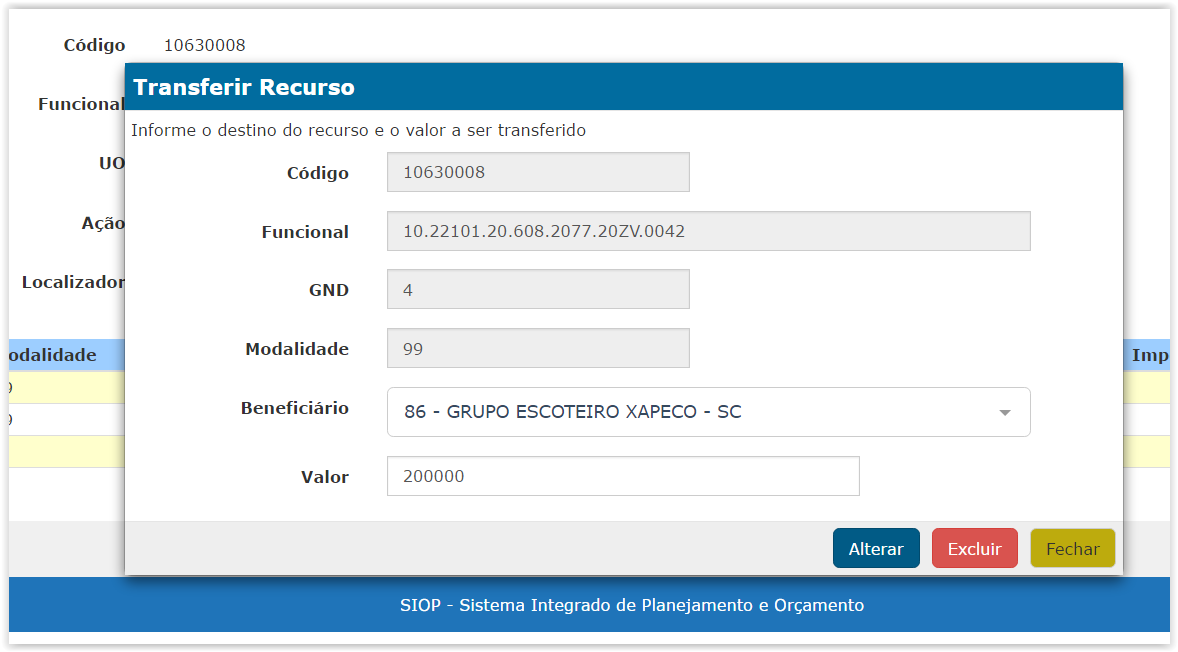1178x652 pixels.
Task: Select the Funcional field with 10.22101.20.608.2077.20ZV.0042
Action: tap(707, 231)
